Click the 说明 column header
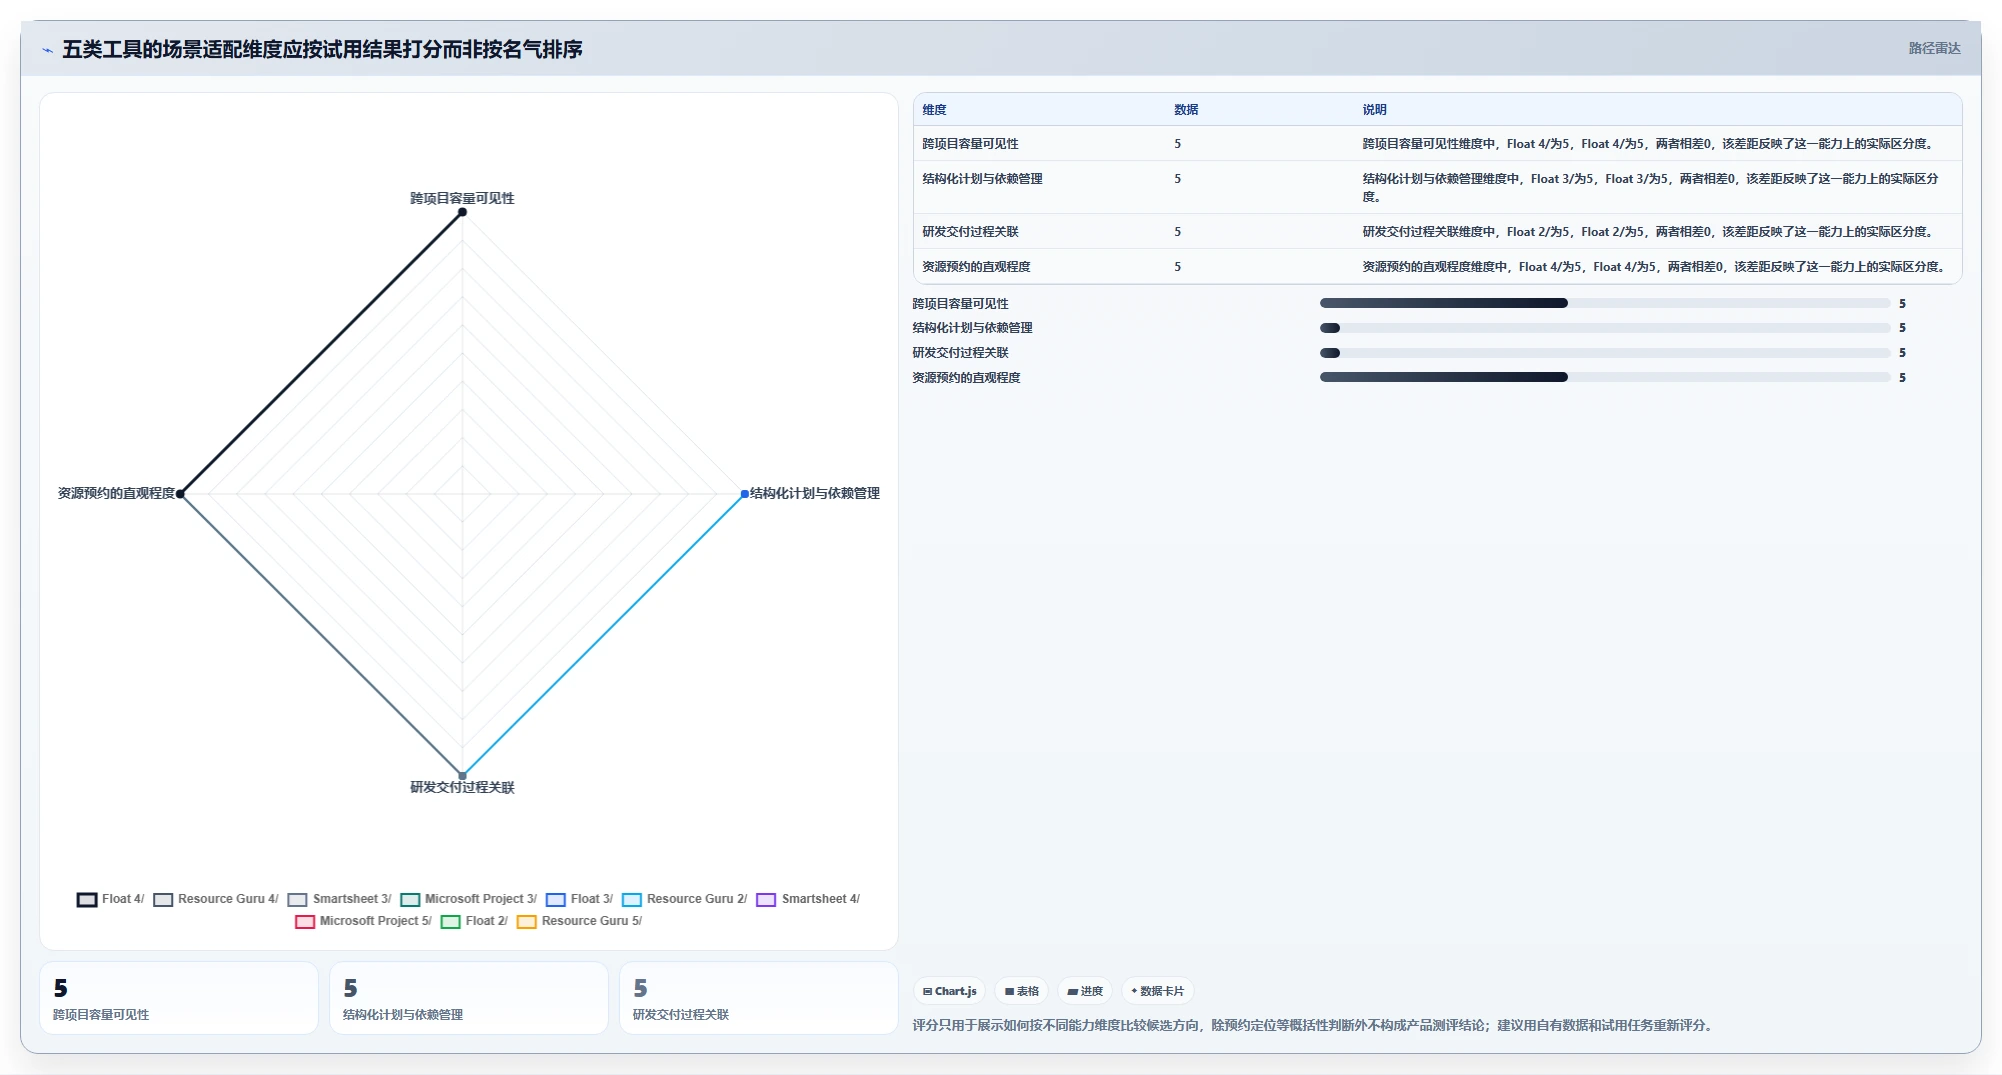The width and height of the screenshot is (2002, 1075). tap(1374, 110)
